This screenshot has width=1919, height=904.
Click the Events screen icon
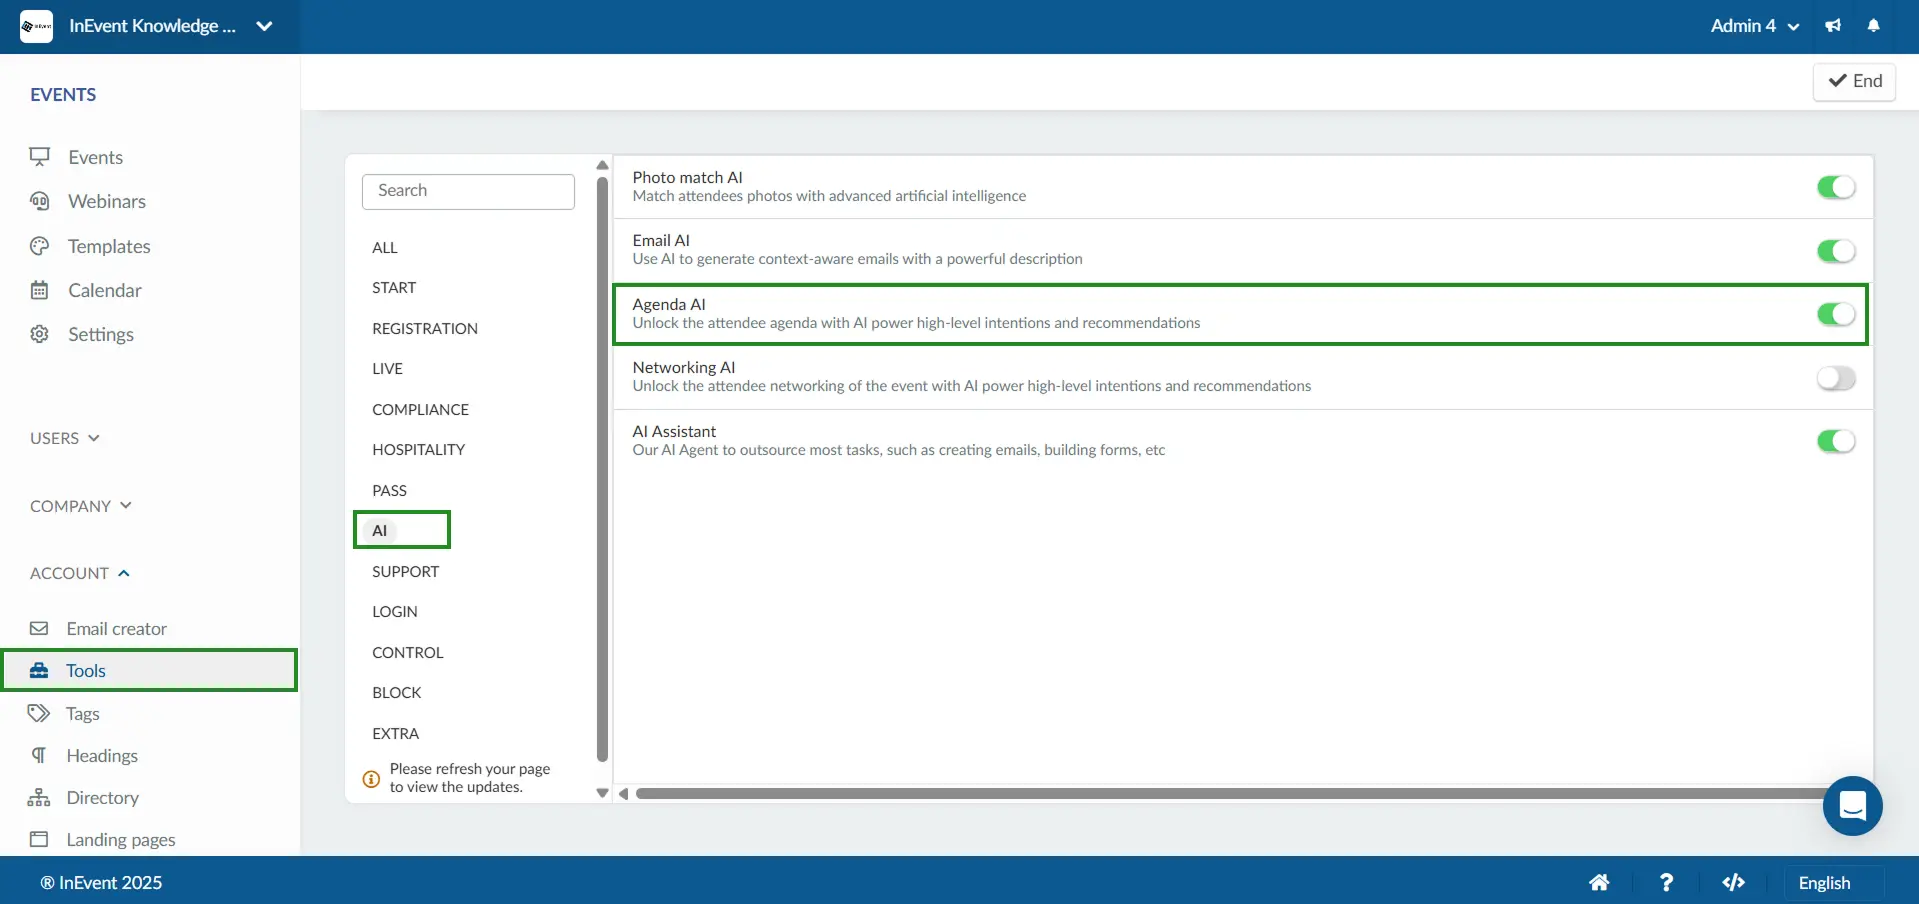(x=40, y=157)
